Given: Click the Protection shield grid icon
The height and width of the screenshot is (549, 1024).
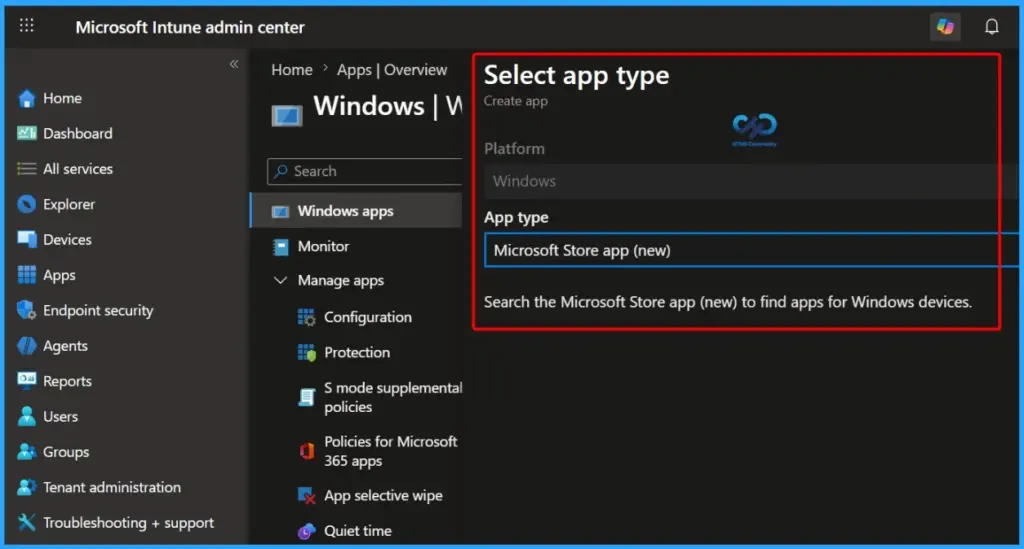Looking at the screenshot, I should 306,353.
